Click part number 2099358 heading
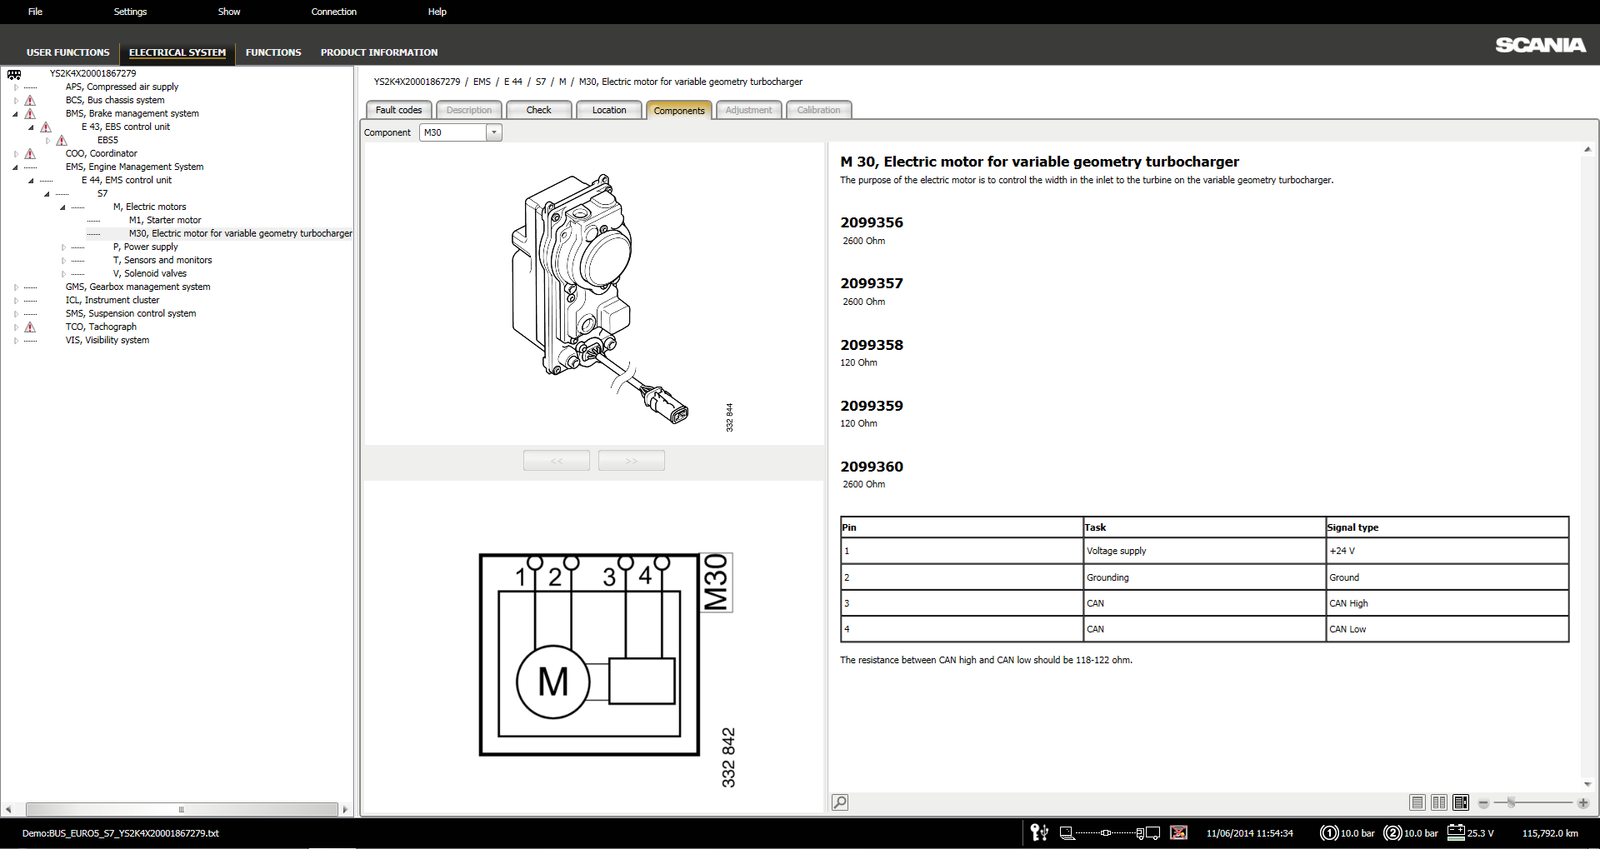Viewport: 1600px width, 849px height. [x=872, y=345]
